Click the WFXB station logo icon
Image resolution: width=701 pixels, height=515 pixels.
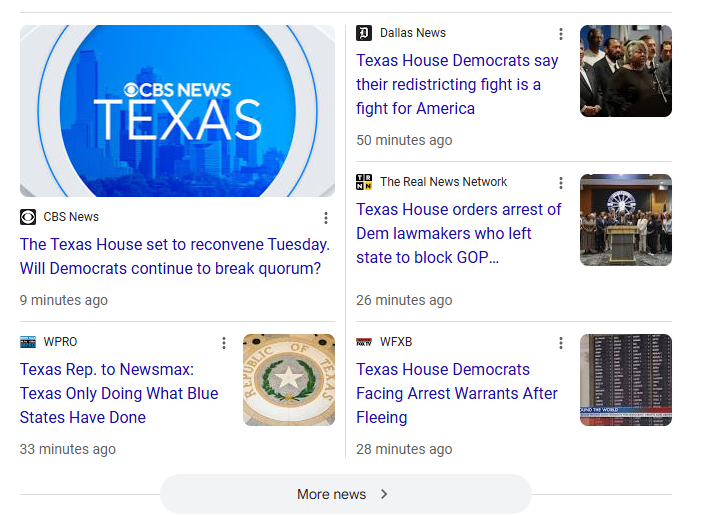(364, 342)
